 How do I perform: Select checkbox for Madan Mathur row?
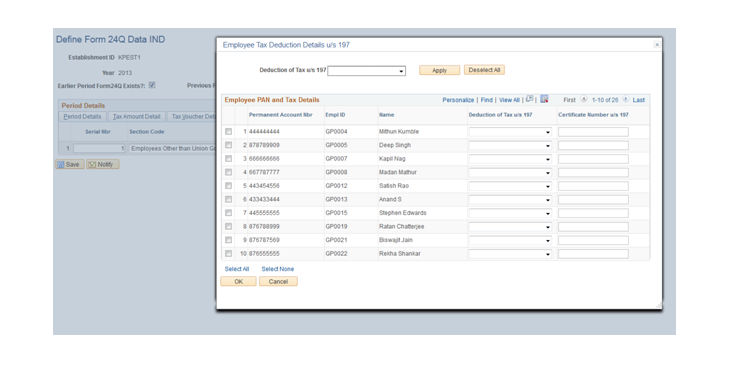[229, 172]
